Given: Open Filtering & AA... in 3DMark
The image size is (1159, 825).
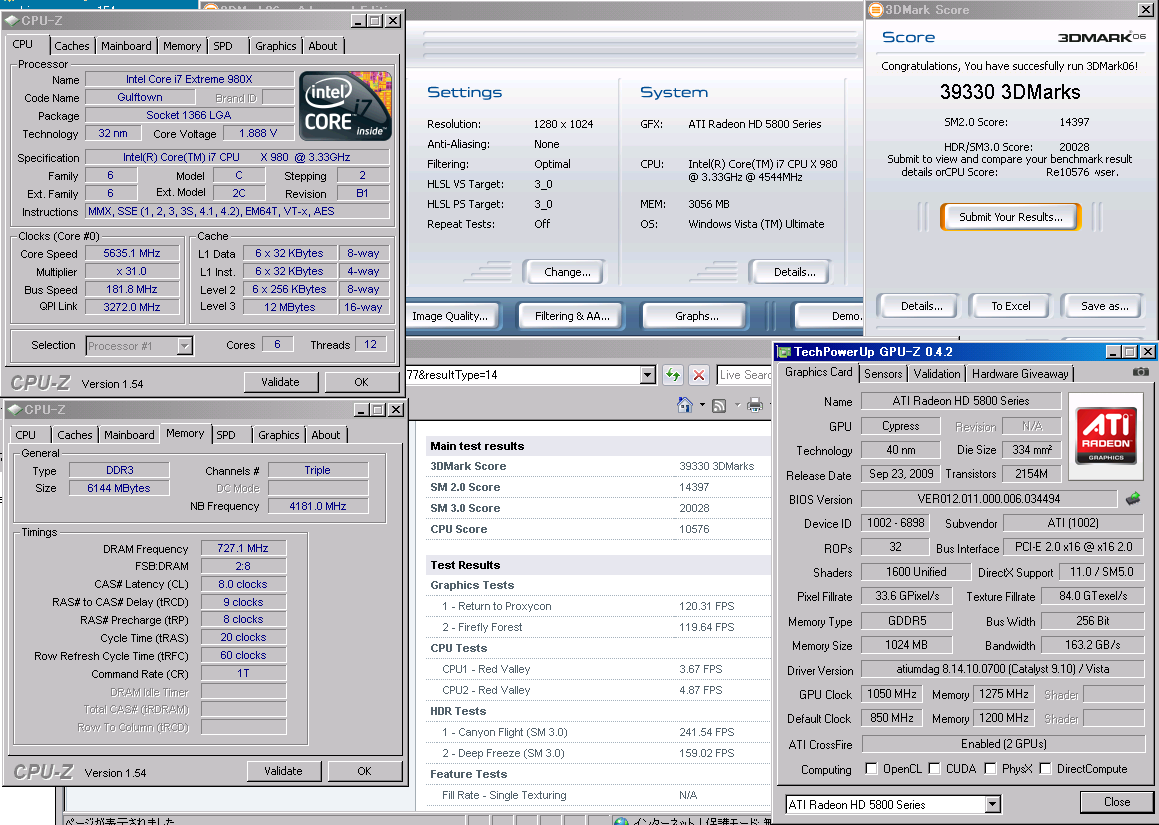Looking at the screenshot, I should pos(572,316).
